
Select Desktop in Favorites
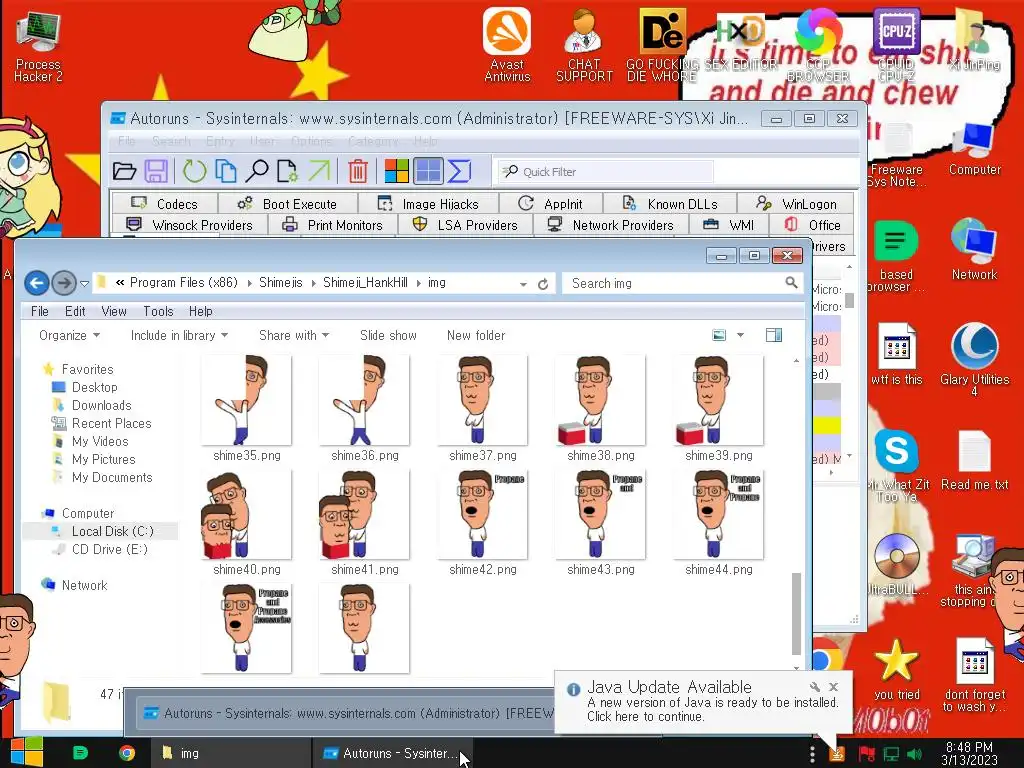[94, 387]
